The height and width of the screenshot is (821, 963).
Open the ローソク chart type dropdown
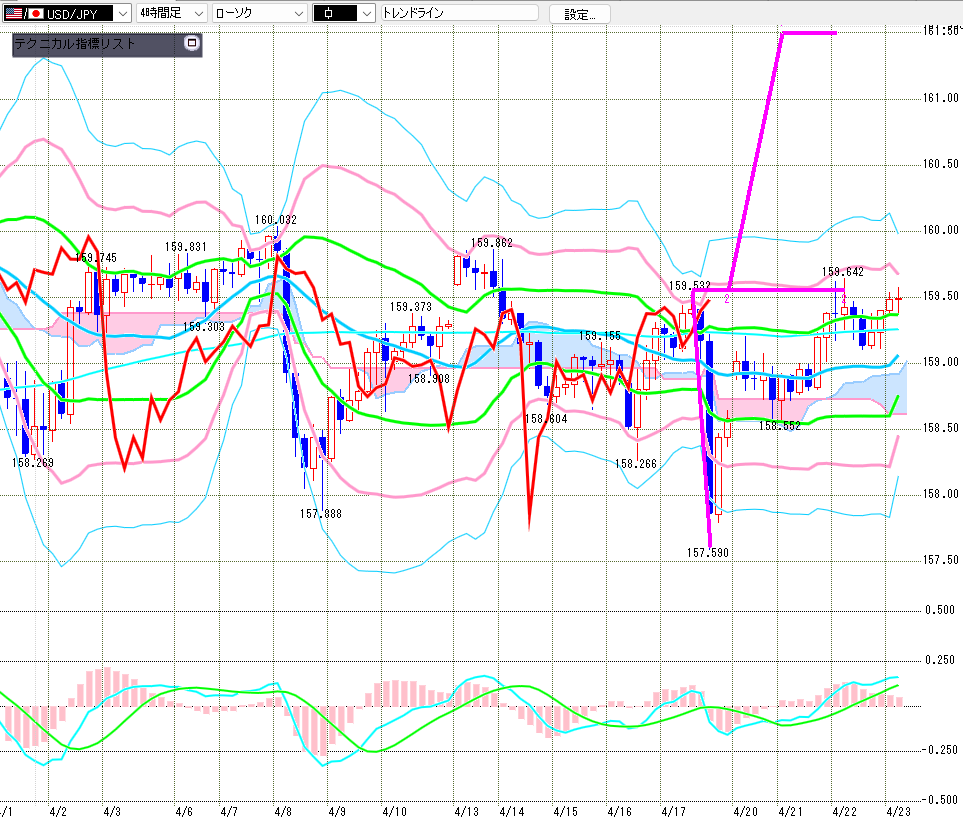tap(297, 13)
